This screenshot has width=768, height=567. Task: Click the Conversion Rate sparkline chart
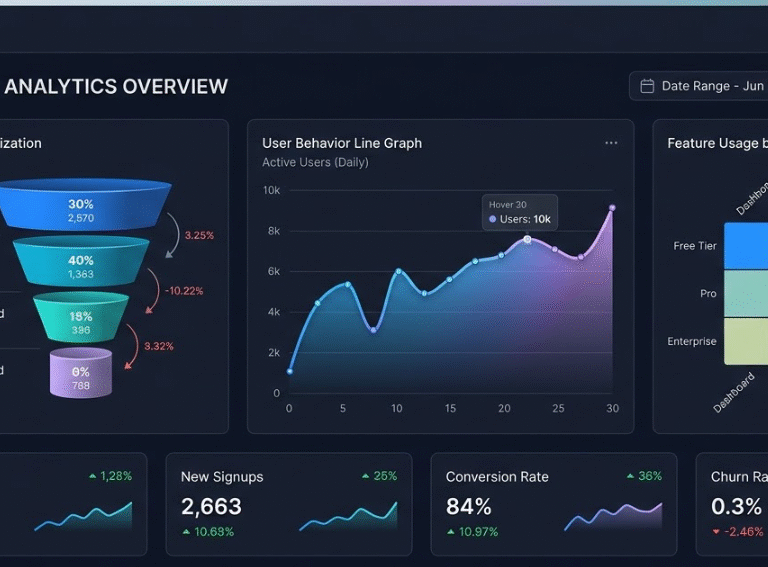(x=612, y=516)
